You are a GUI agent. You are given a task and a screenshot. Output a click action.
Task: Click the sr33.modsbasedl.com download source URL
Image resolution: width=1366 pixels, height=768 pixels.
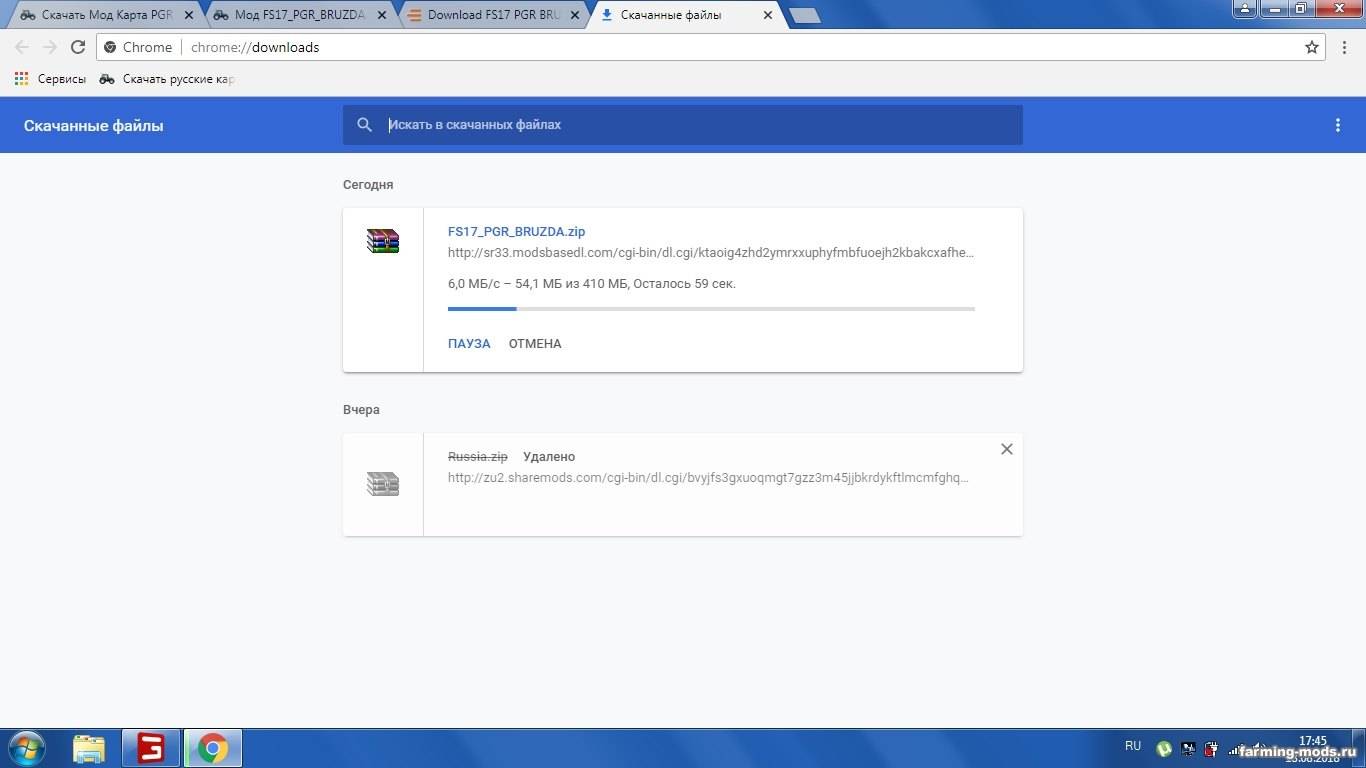pyautogui.click(x=710, y=253)
